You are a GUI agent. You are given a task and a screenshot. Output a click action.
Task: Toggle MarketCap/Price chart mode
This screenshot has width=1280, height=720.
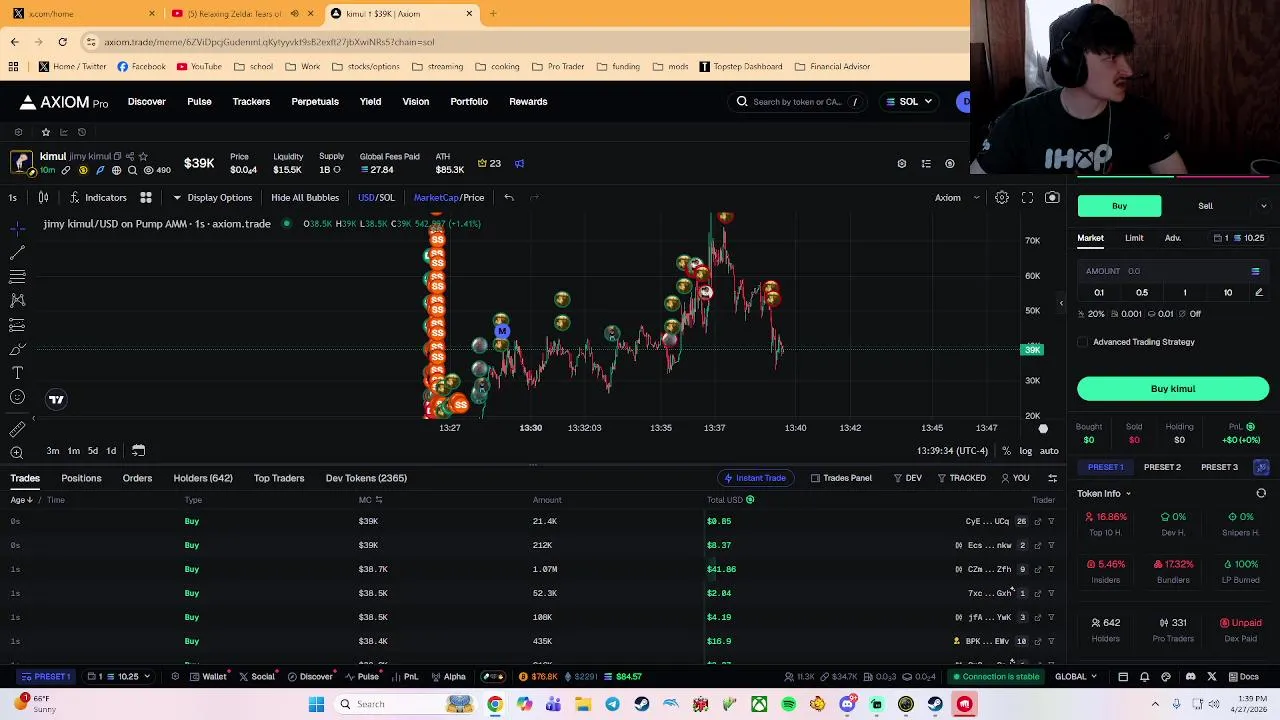449,197
